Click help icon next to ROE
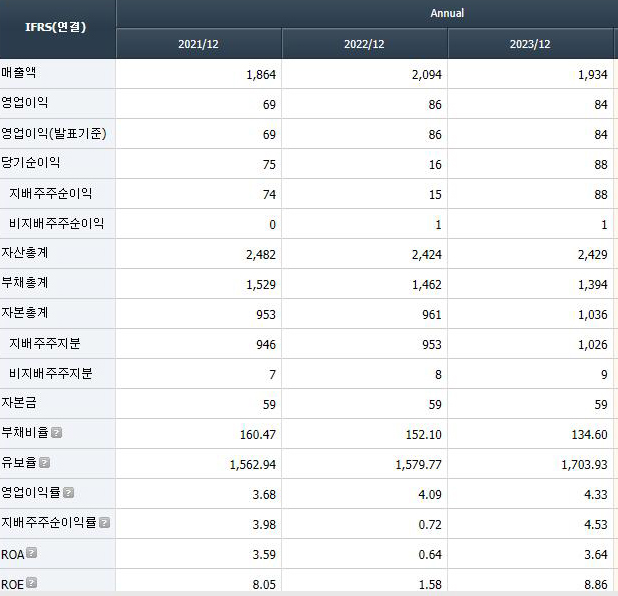Screen dimensions: 618x596 coord(32,583)
